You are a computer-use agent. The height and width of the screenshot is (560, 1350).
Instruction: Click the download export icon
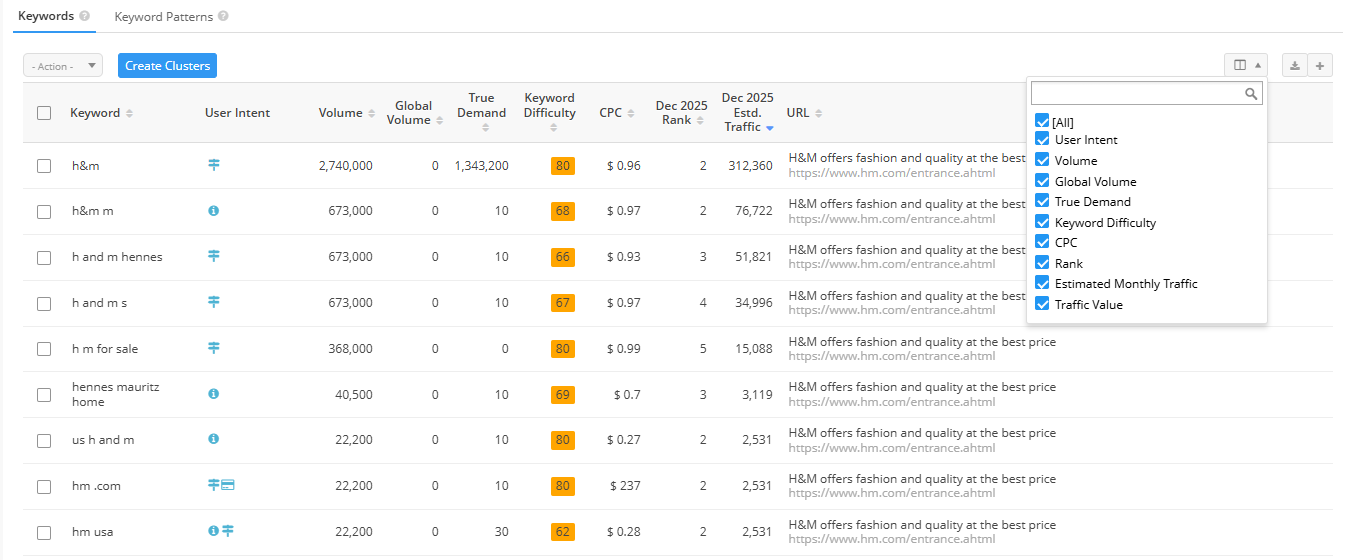pyautogui.click(x=1294, y=66)
